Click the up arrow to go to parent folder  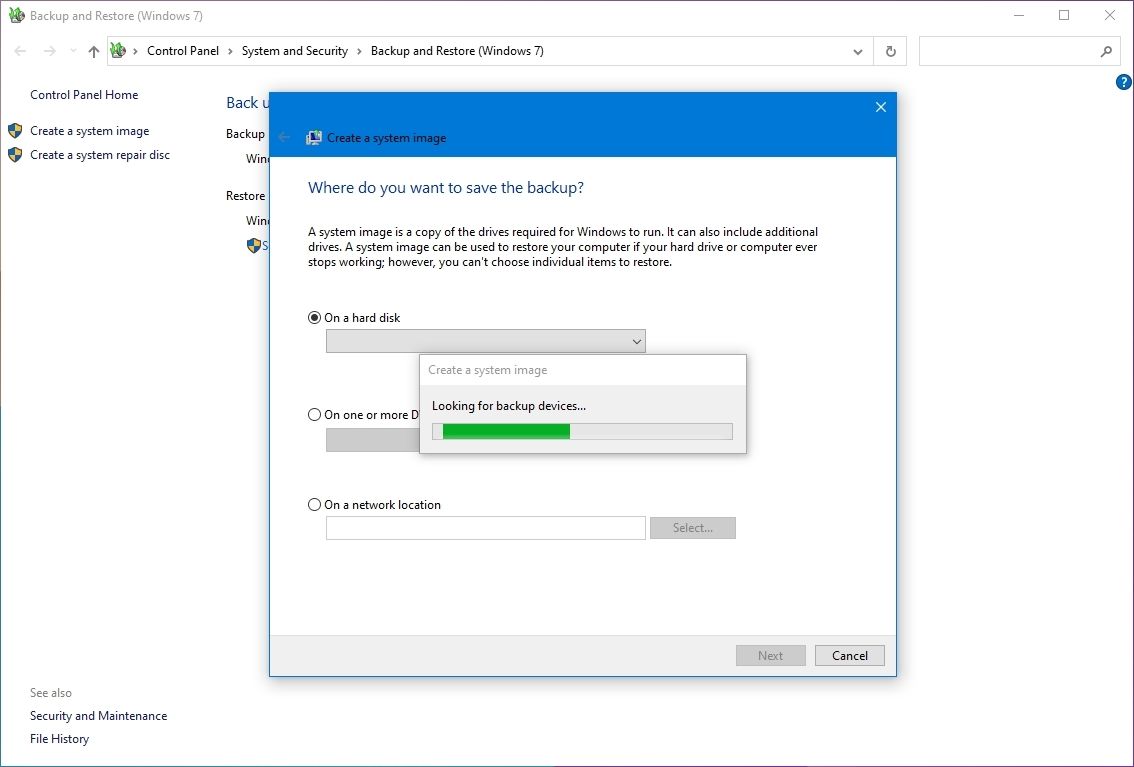93,51
